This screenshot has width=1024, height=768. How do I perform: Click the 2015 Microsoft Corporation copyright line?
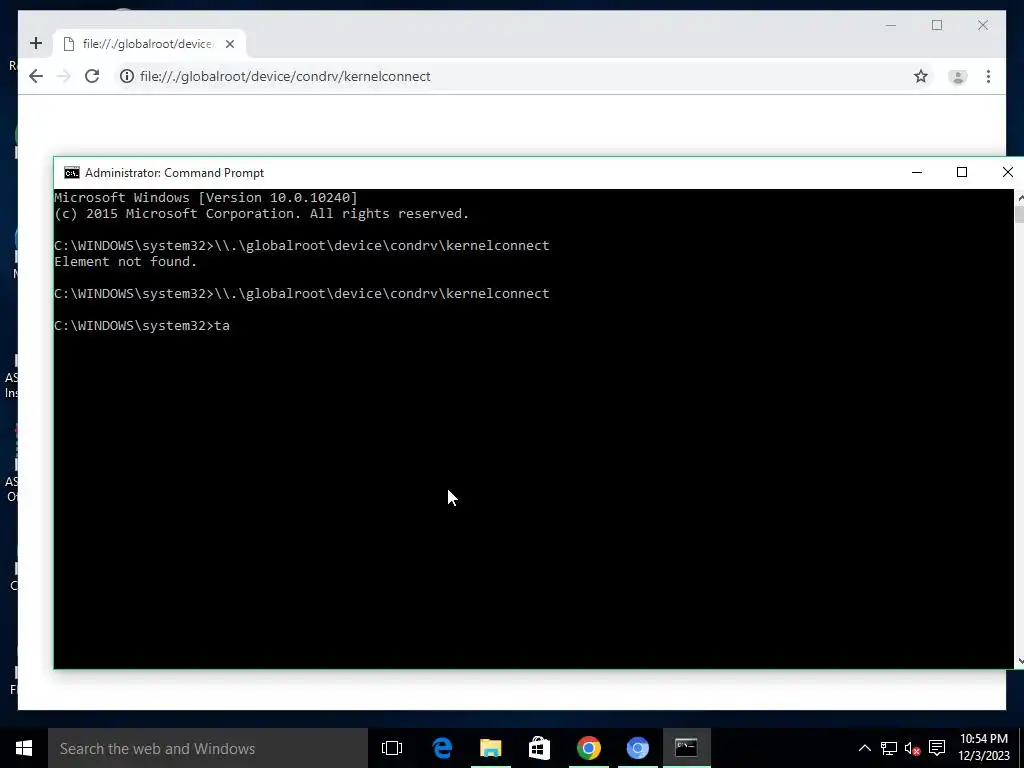tap(261, 214)
